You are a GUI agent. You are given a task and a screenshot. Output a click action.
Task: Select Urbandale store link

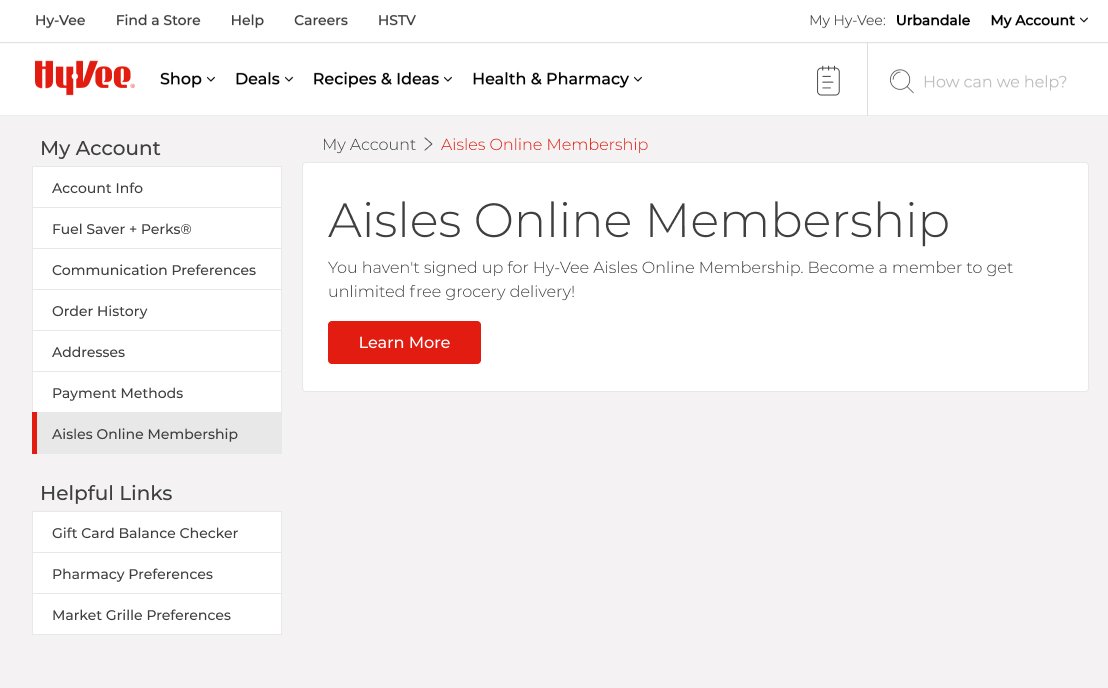coord(933,20)
